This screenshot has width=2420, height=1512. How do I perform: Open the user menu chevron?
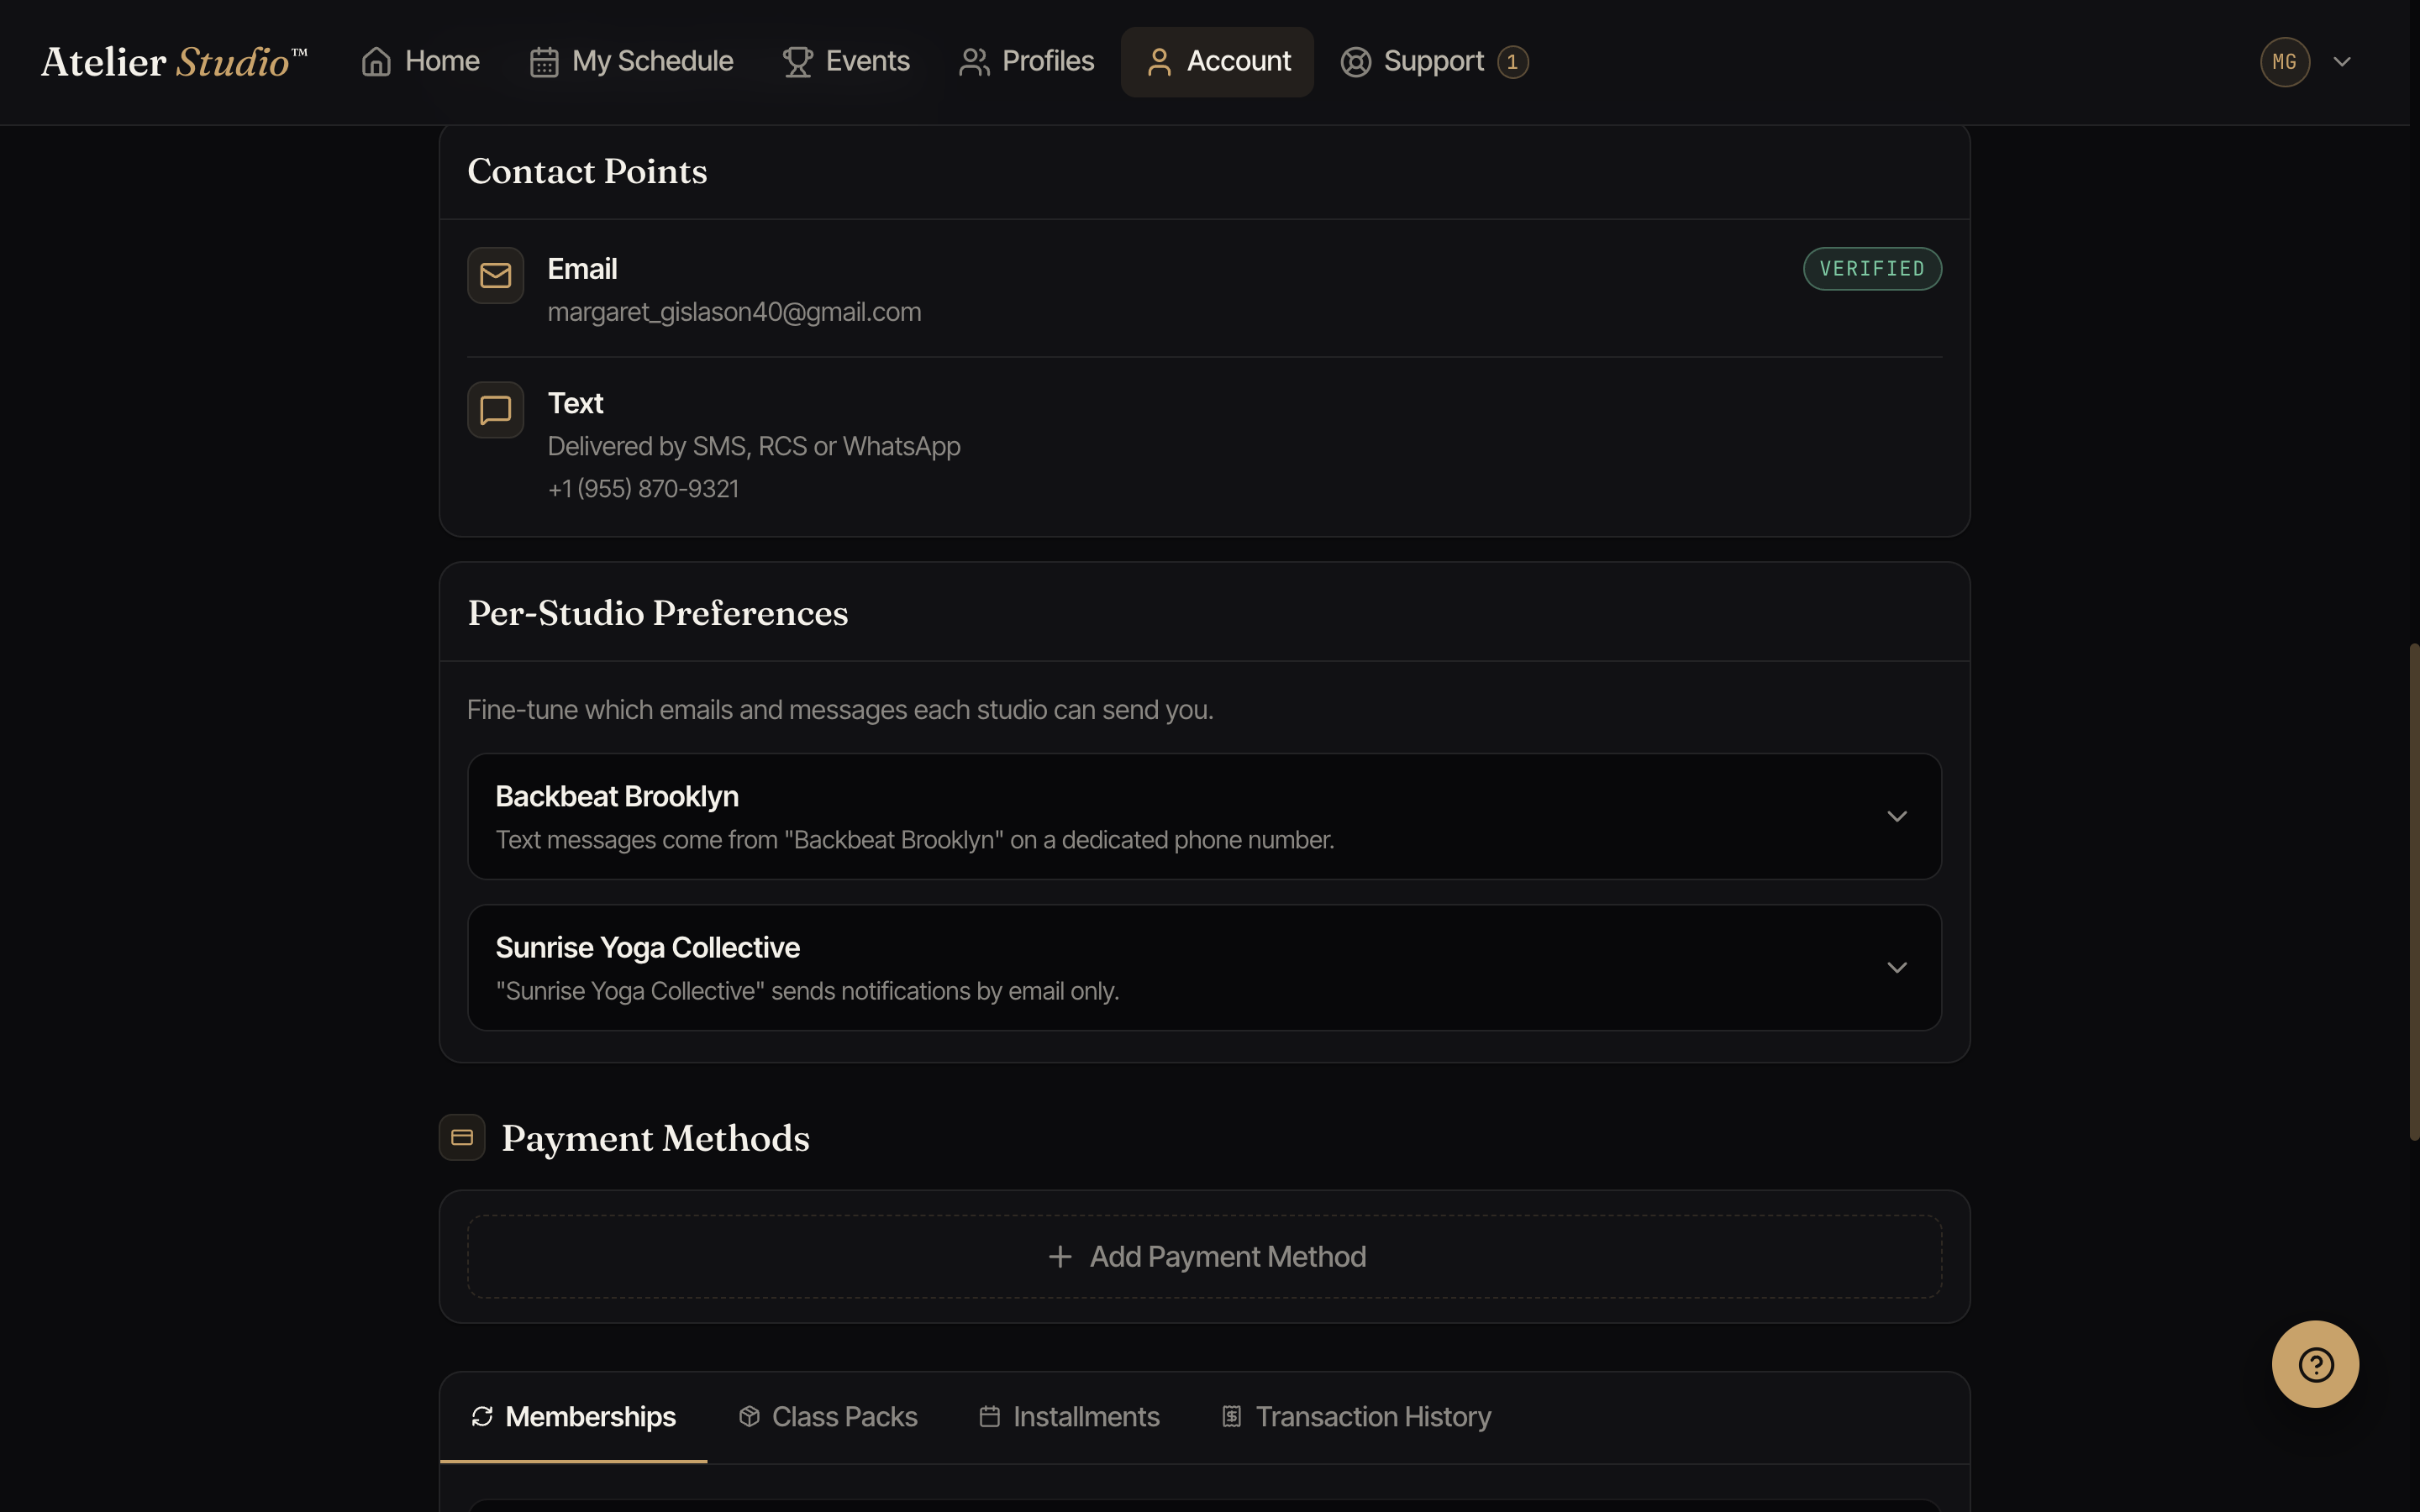pyautogui.click(x=2342, y=62)
